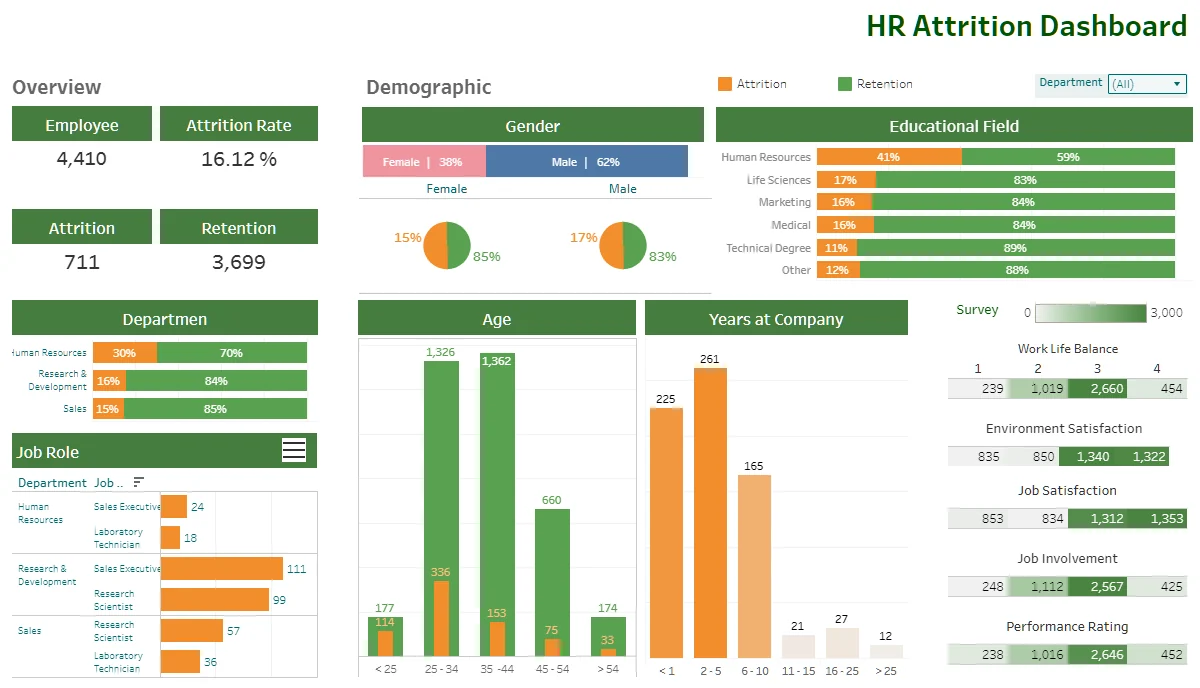Select the 225 bar for under 1 year
The width and height of the screenshot is (1200, 688).
click(x=666, y=532)
